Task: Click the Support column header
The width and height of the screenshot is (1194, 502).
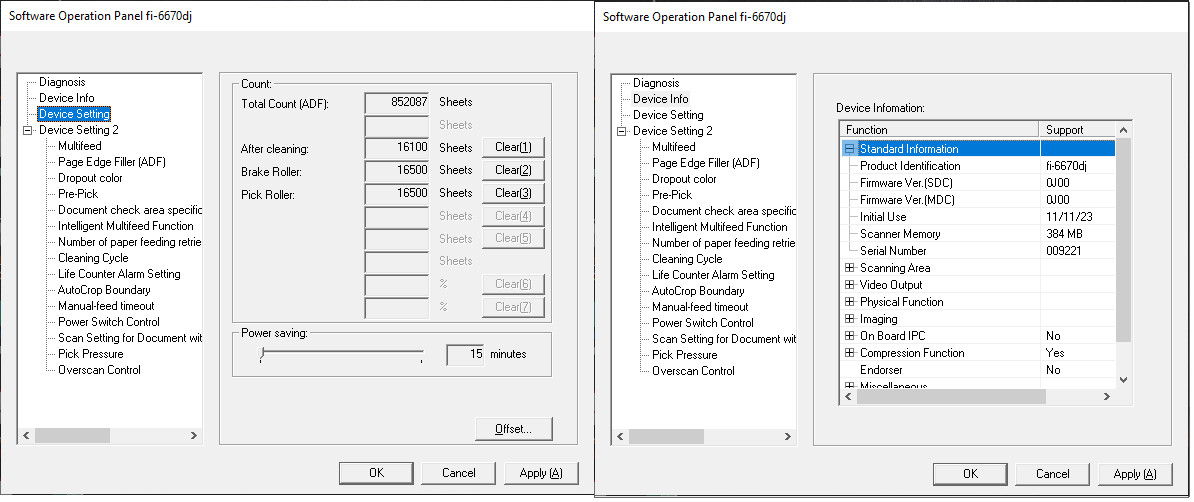Action: 1077,129
